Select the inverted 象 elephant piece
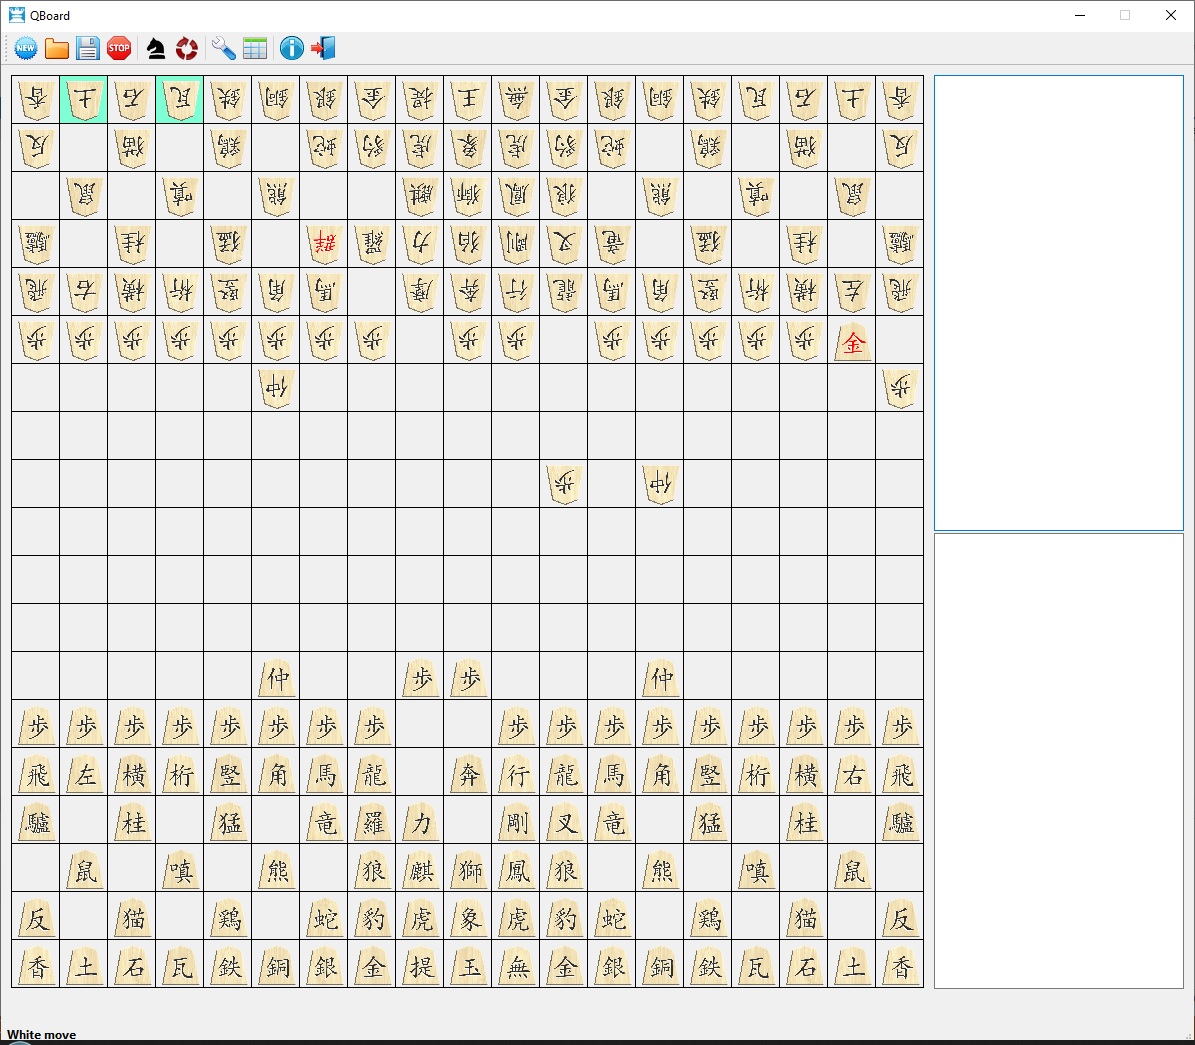Viewport: 1195px width, 1045px height. (468, 147)
